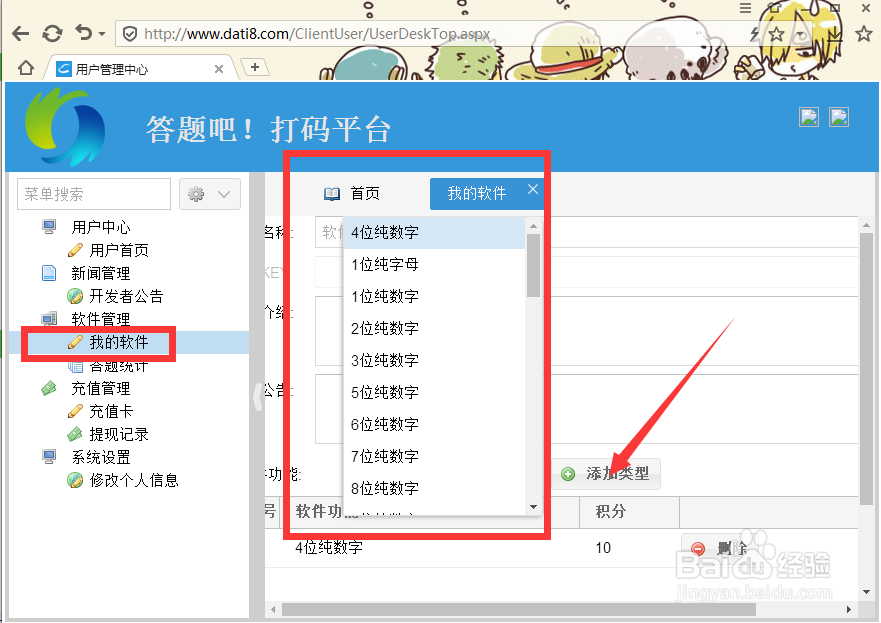Screen dimensions: 881x623
Task: Open 提现记录 in sidebar
Action: pos(119,434)
